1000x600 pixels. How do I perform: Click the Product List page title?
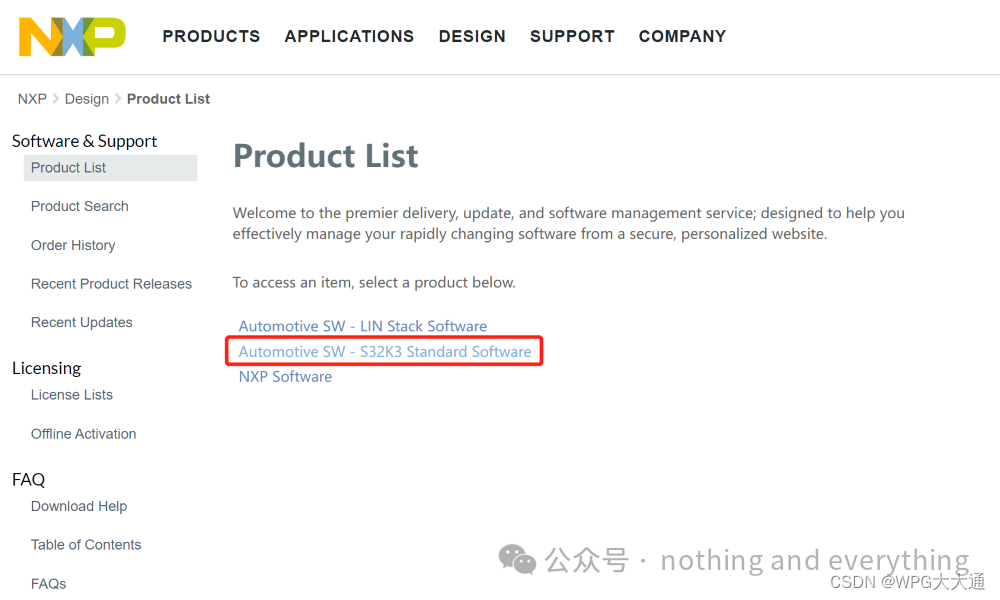click(325, 156)
